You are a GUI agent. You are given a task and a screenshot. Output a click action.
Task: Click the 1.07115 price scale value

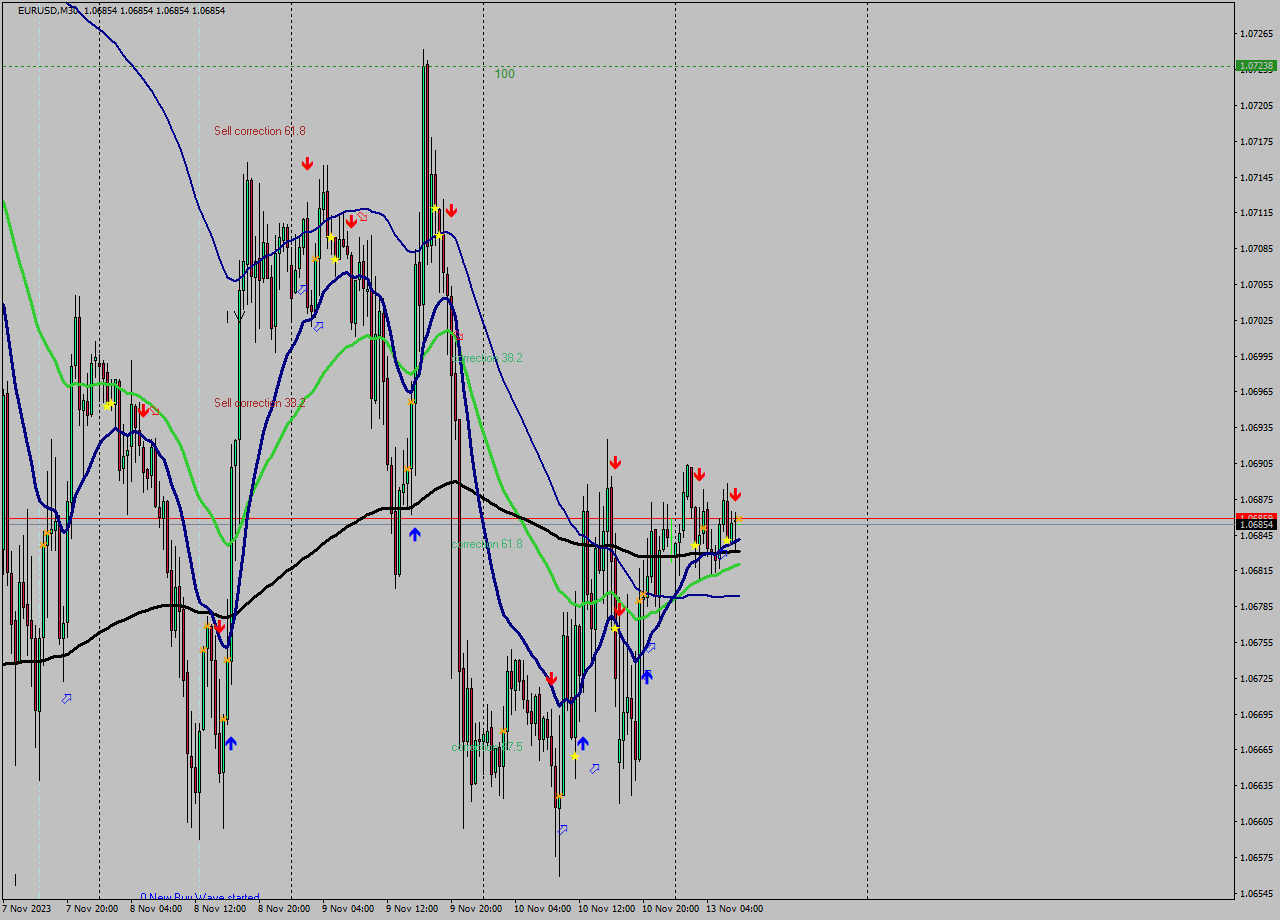tap(1257, 213)
